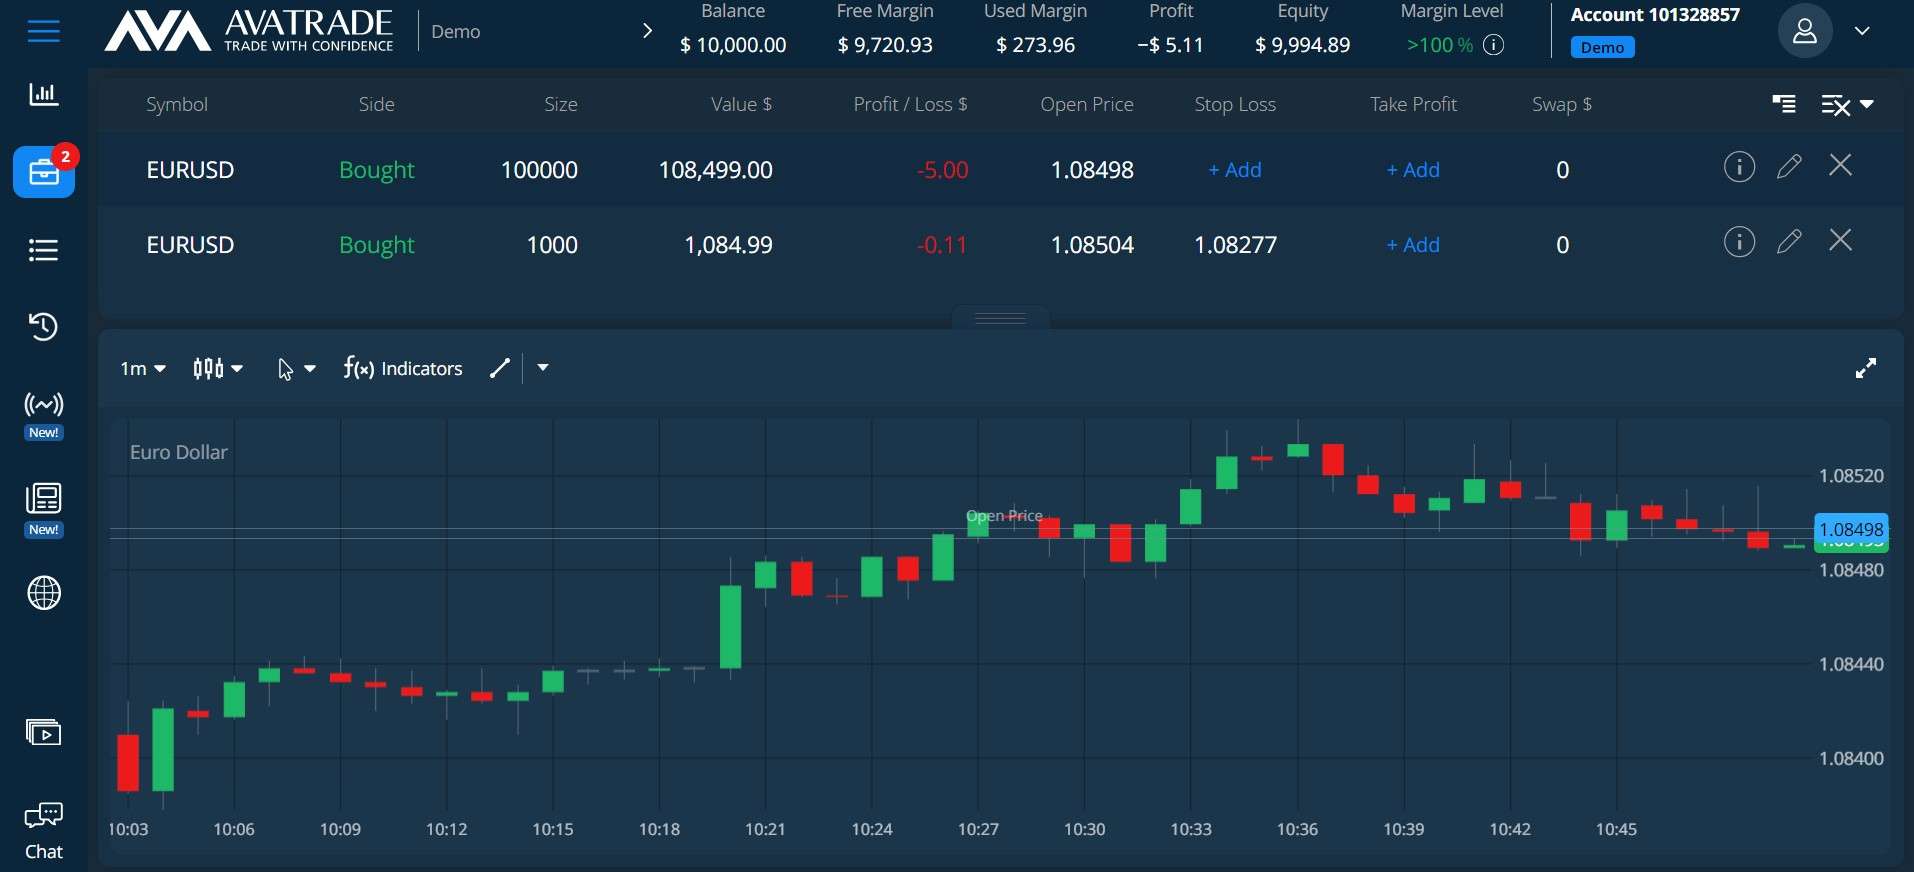Click the Euro Dollar chart title
Viewport: 1914px width, 872px height.
click(179, 452)
